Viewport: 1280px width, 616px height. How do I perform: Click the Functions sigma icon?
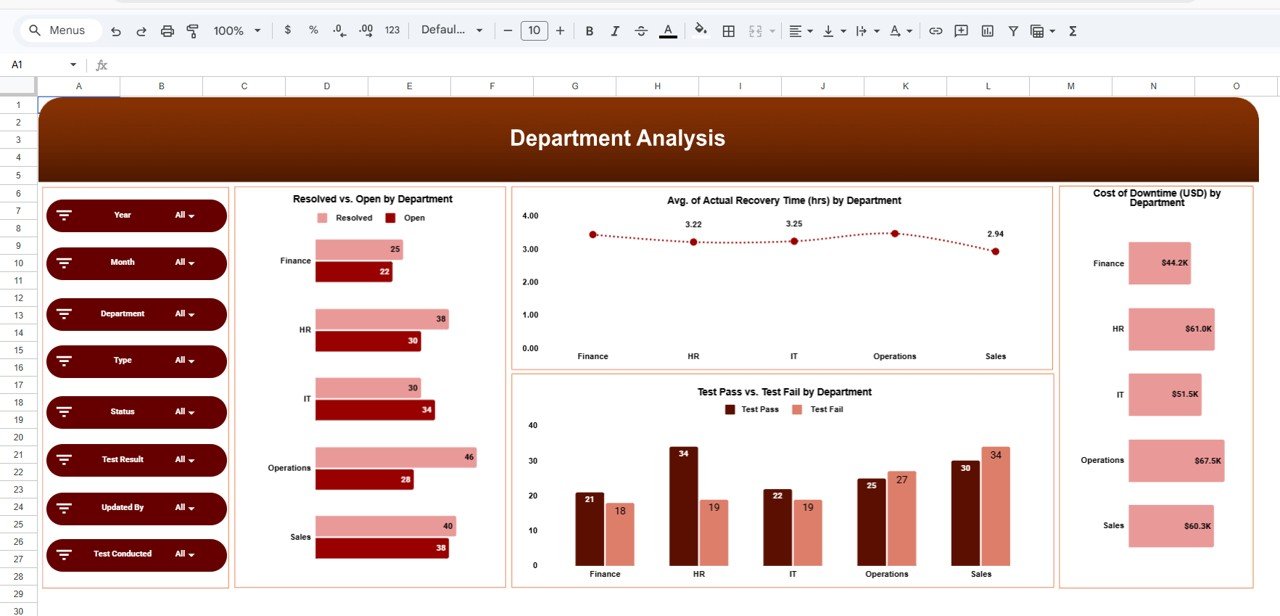click(x=1071, y=31)
